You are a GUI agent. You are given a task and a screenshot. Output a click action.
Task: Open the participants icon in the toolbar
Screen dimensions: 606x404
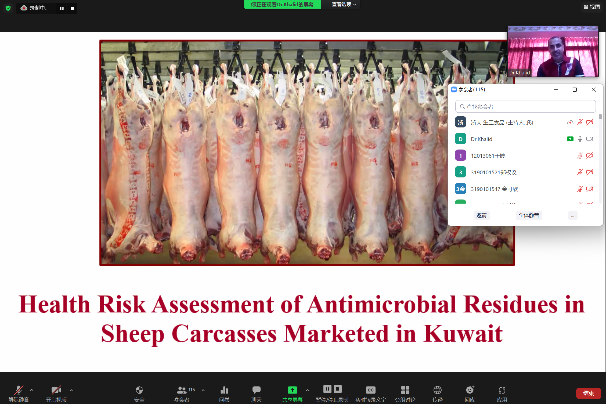(x=182, y=389)
